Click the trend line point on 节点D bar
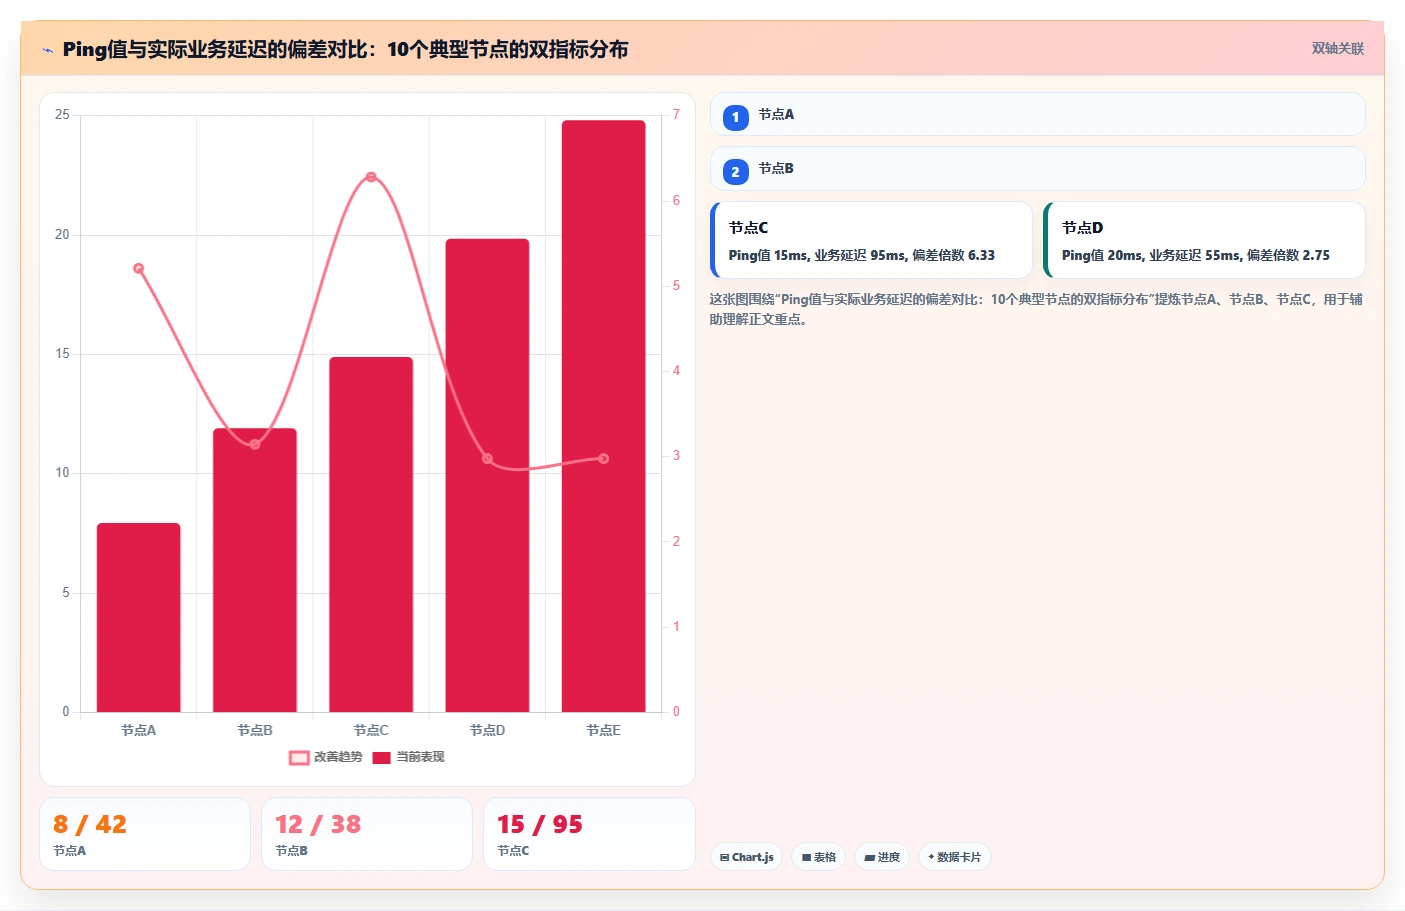 click(487, 459)
